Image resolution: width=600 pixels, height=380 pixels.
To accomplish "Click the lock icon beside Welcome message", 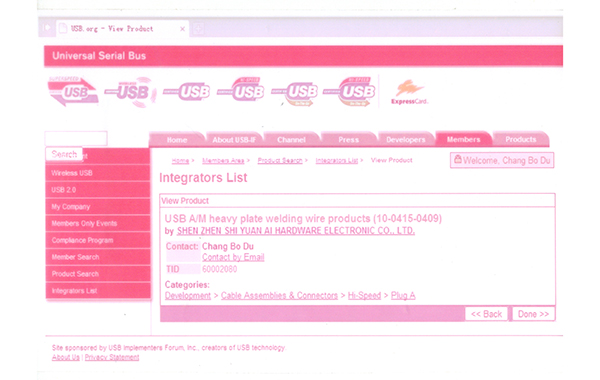I will (x=458, y=160).
